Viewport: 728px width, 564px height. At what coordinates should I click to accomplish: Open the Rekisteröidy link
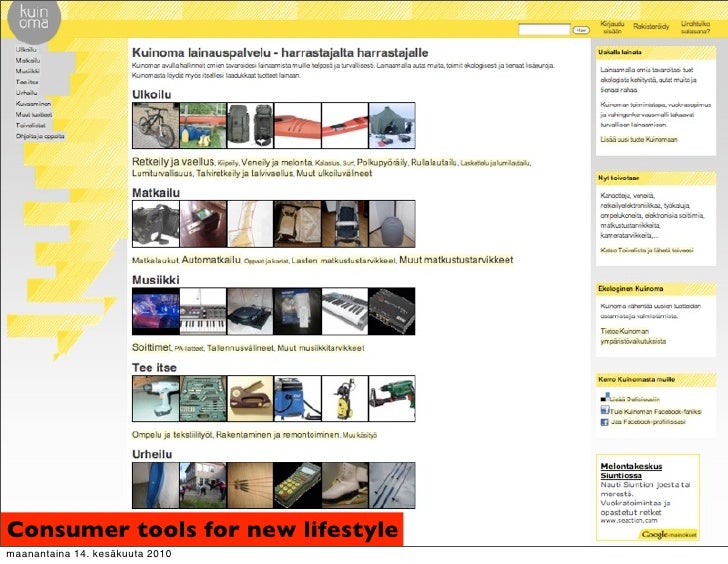coord(651,27)
